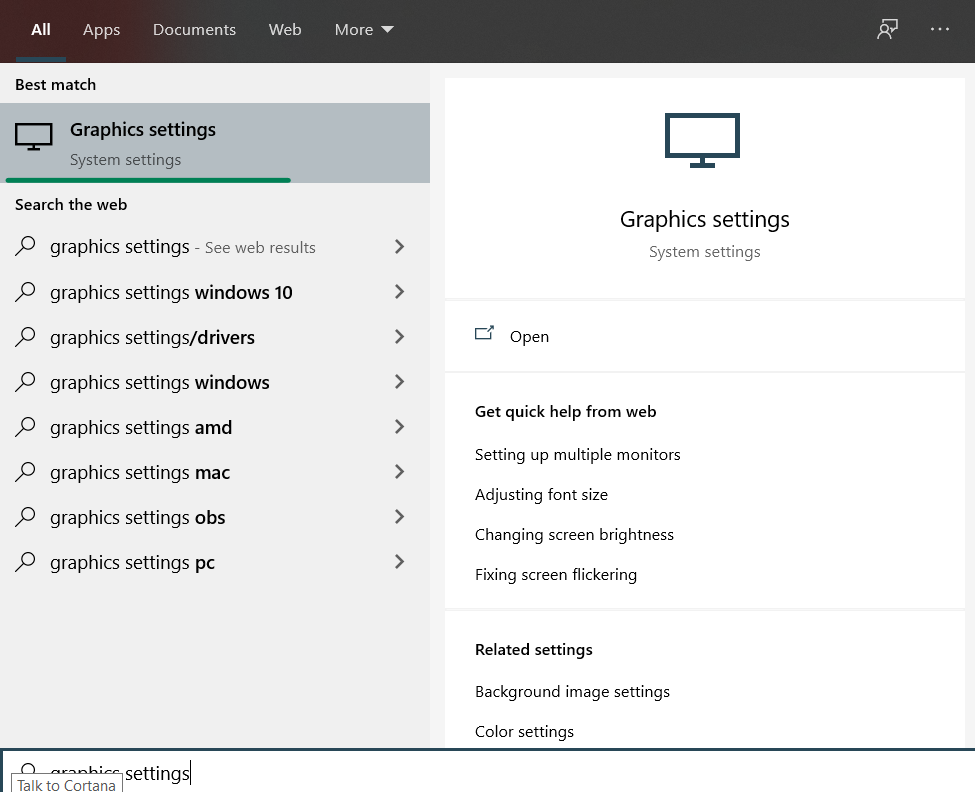This screenshot has width=975, height=792.
Task: Click the large monitor icon in preview pane
Action: click(702, 140)
